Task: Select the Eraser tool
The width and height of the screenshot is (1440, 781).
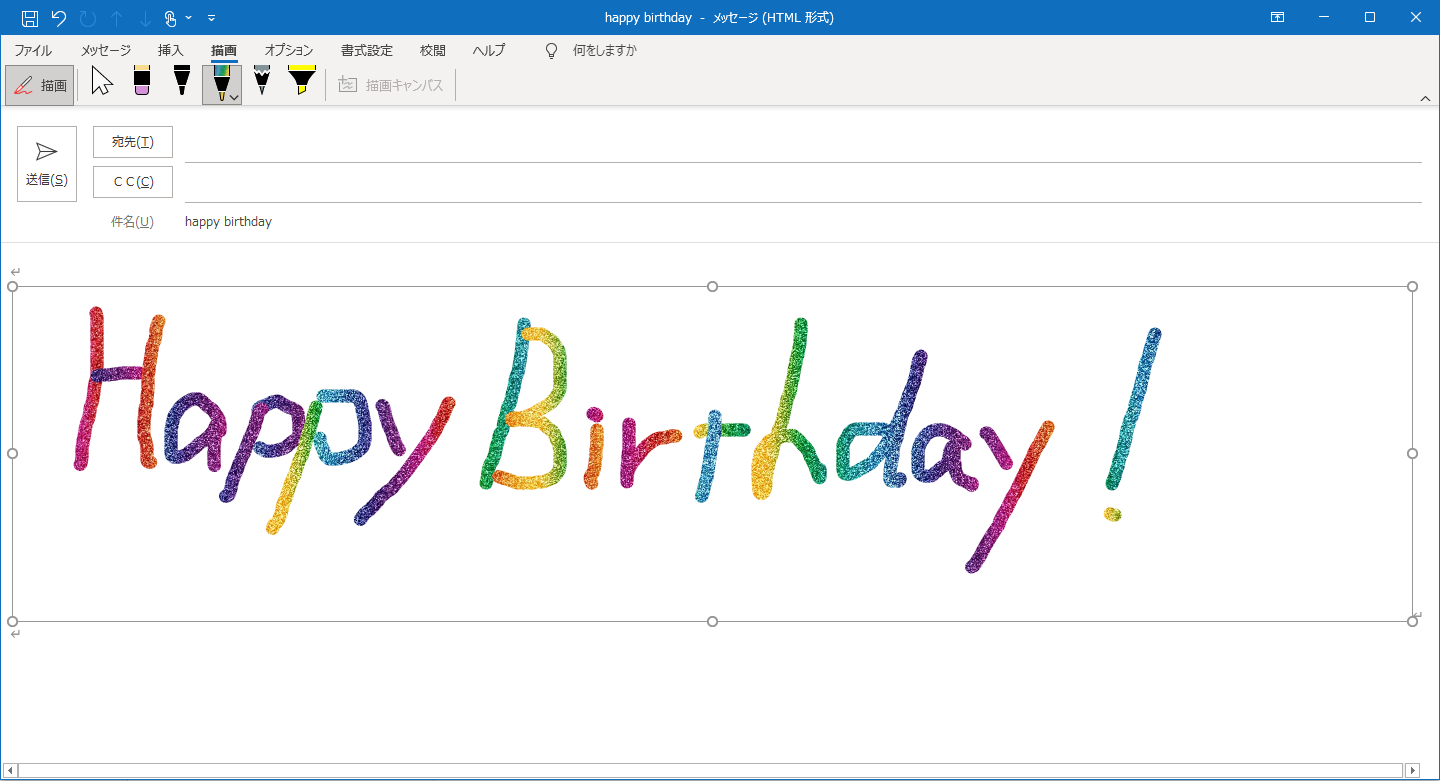Action: (141, 80)
